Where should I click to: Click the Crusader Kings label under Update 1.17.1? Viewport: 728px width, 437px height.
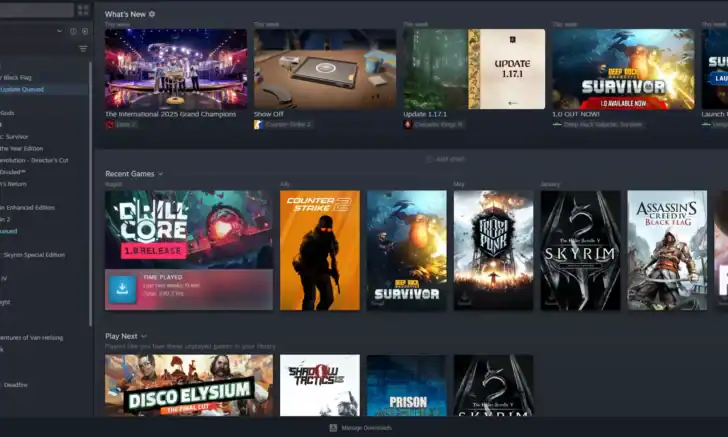[439, 124]
